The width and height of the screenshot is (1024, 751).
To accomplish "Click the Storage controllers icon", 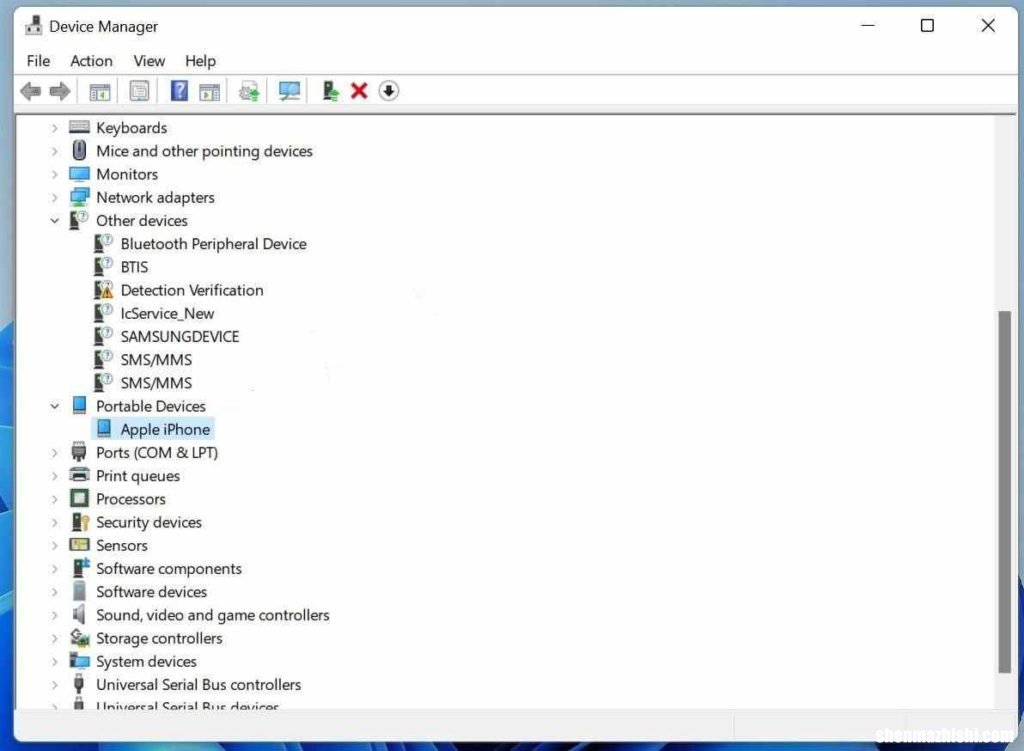I will coord(80,637).
